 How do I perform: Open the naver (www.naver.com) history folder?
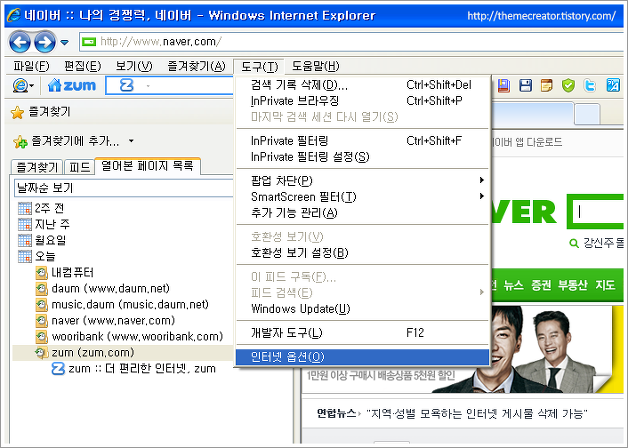[x=105, y=321]
